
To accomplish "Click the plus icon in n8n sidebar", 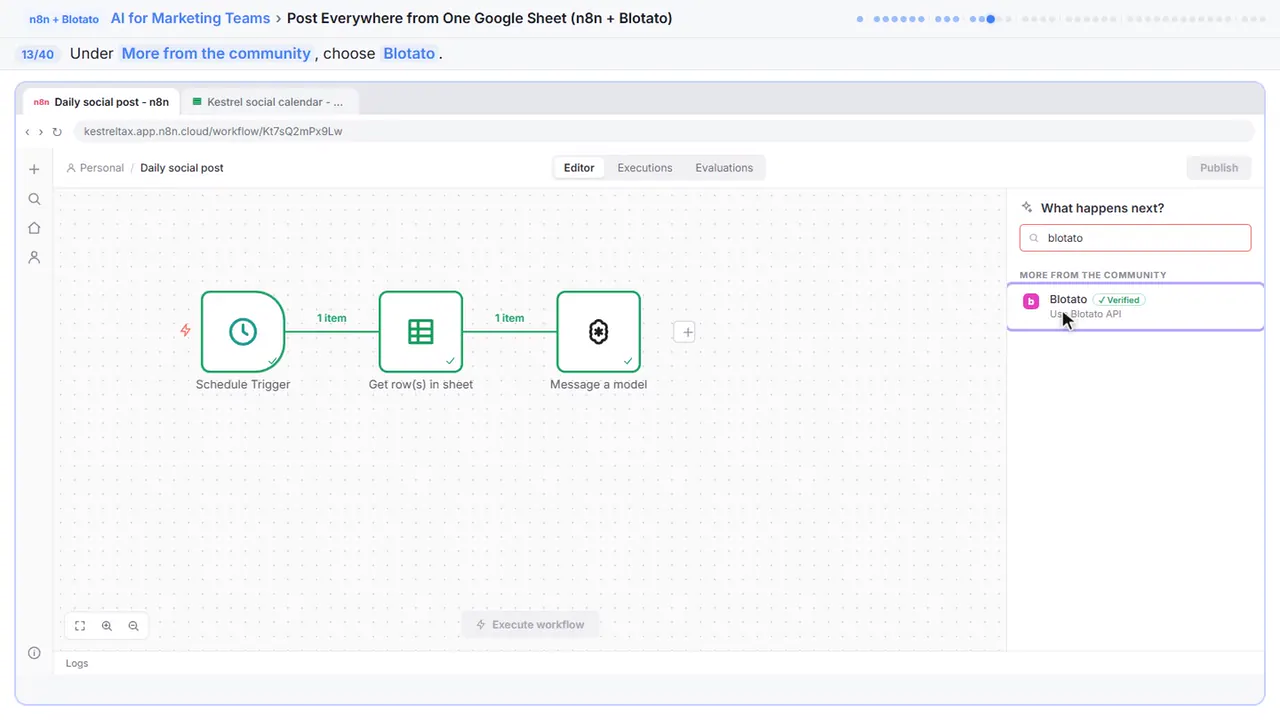I will [x=34, y=169].
